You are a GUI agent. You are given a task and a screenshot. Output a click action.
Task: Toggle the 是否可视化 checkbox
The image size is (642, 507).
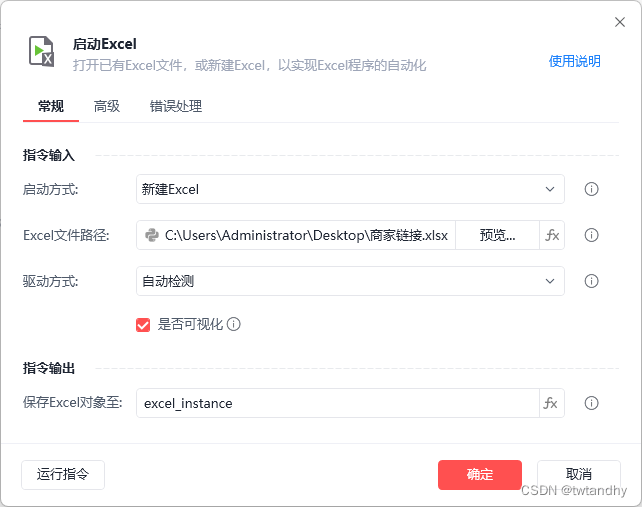(x=143, y=325)
